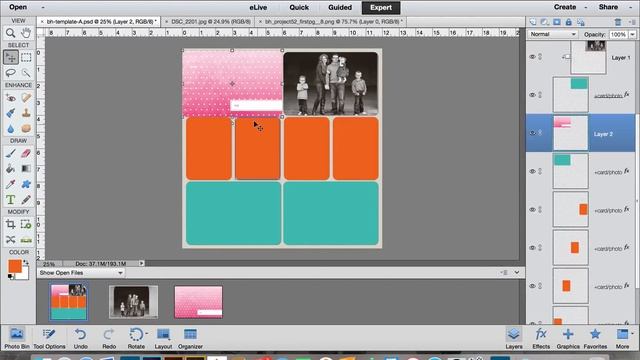This screenshot has height=360, width=640.
Task: Select the Color Picker eyedropper tool
Action: tap(11, 184)
